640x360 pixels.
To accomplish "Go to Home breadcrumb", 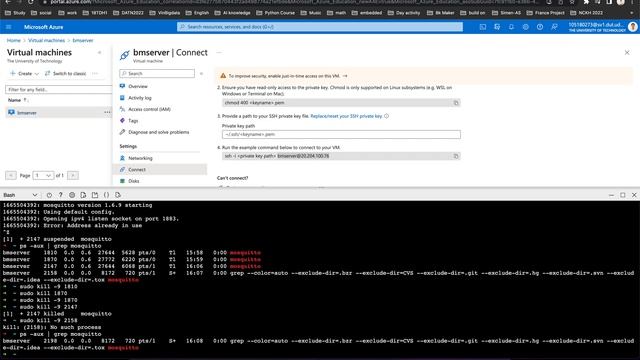I will pos(13,40).
